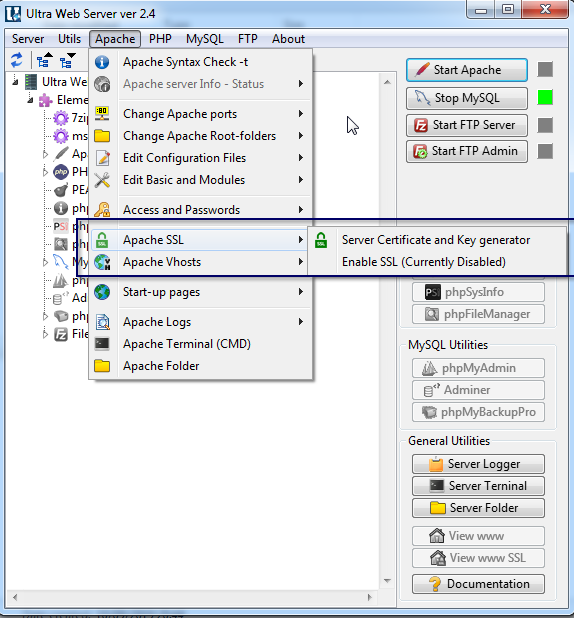This screenshot has height=618, width=574.
Task: Click the terminal icon beside Apache Terminal (CMD)
Action: pyautogui.click(x=102, y=344)
